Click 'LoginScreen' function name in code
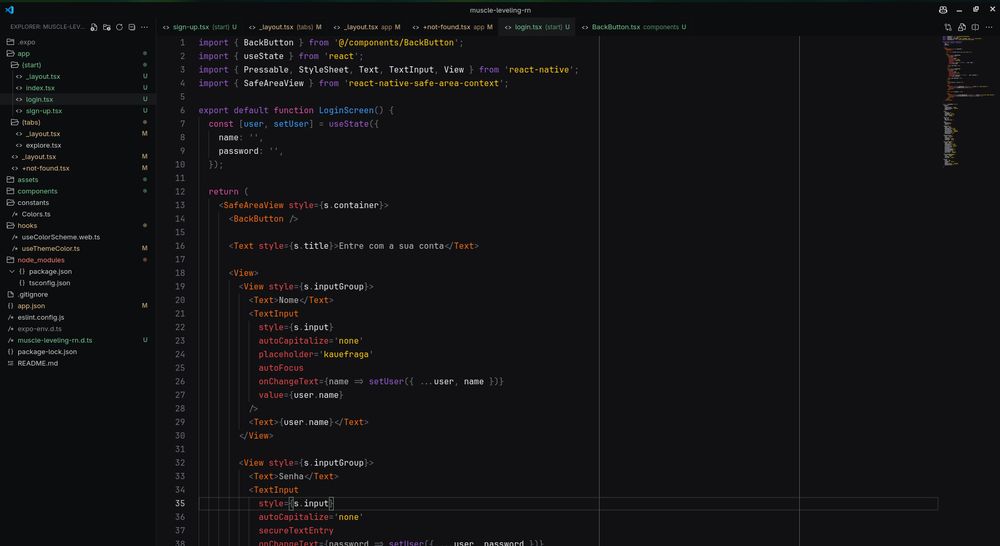Image resolution: width=1000 pixels, height=546 pixels. [x=346, y=110]
